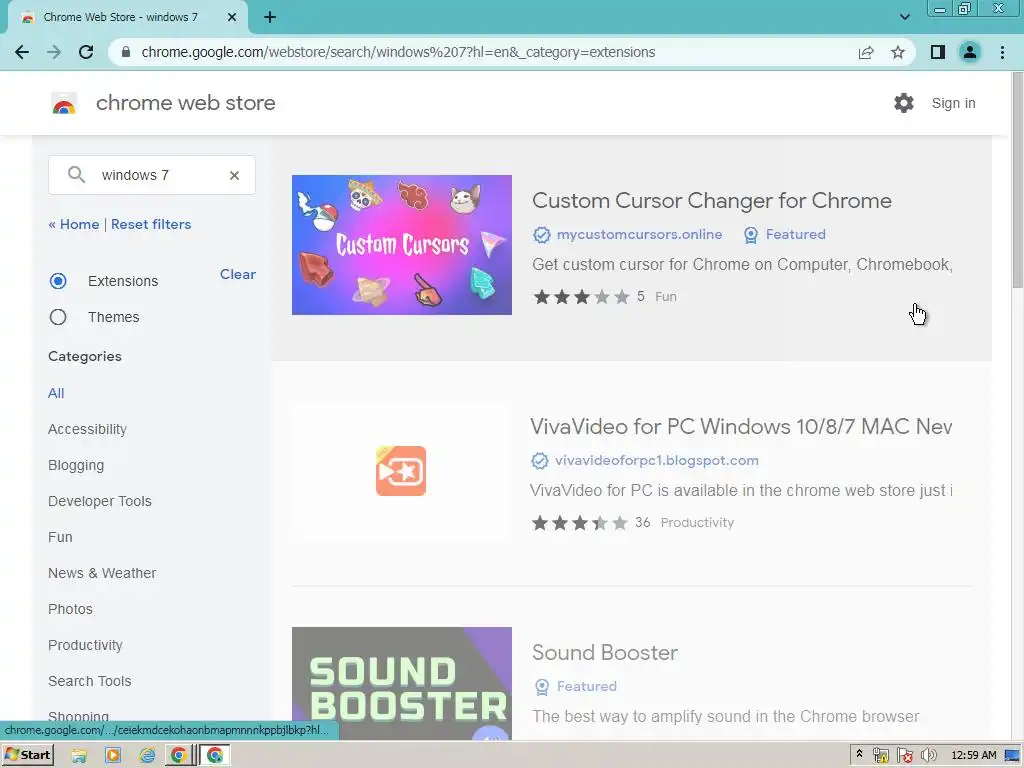Filter by Search Tools category
Viewport: 1024px width, 768px height.
pos(89,681)
